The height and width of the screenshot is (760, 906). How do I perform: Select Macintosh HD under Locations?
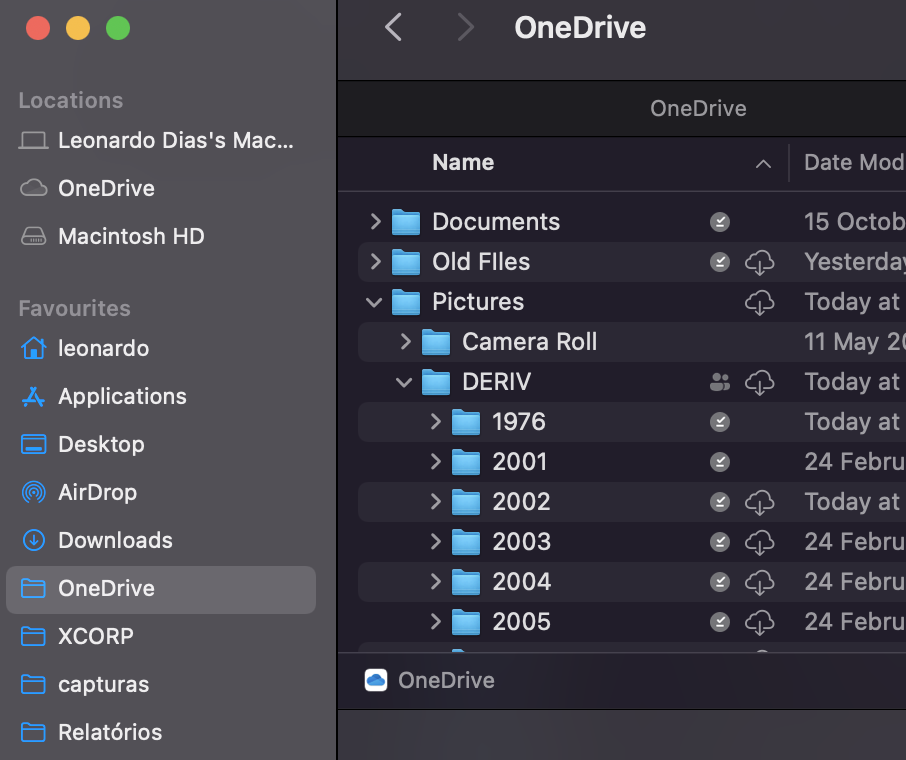pyautogui.click(x=131, y=236)
